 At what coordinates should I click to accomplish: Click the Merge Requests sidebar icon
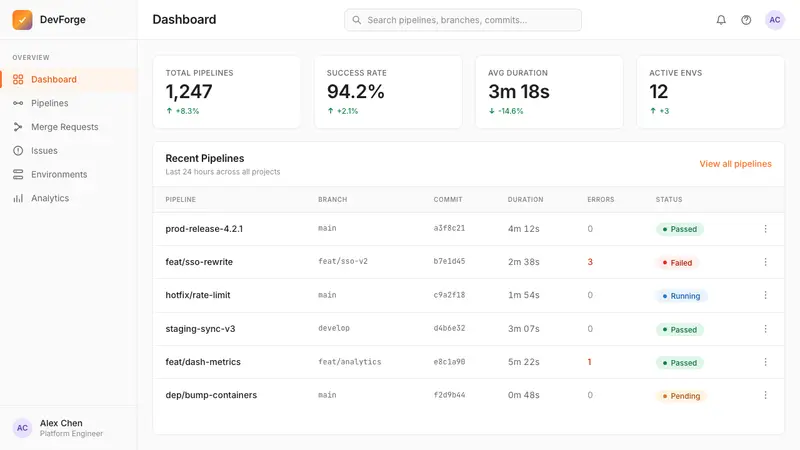(18, 127)
